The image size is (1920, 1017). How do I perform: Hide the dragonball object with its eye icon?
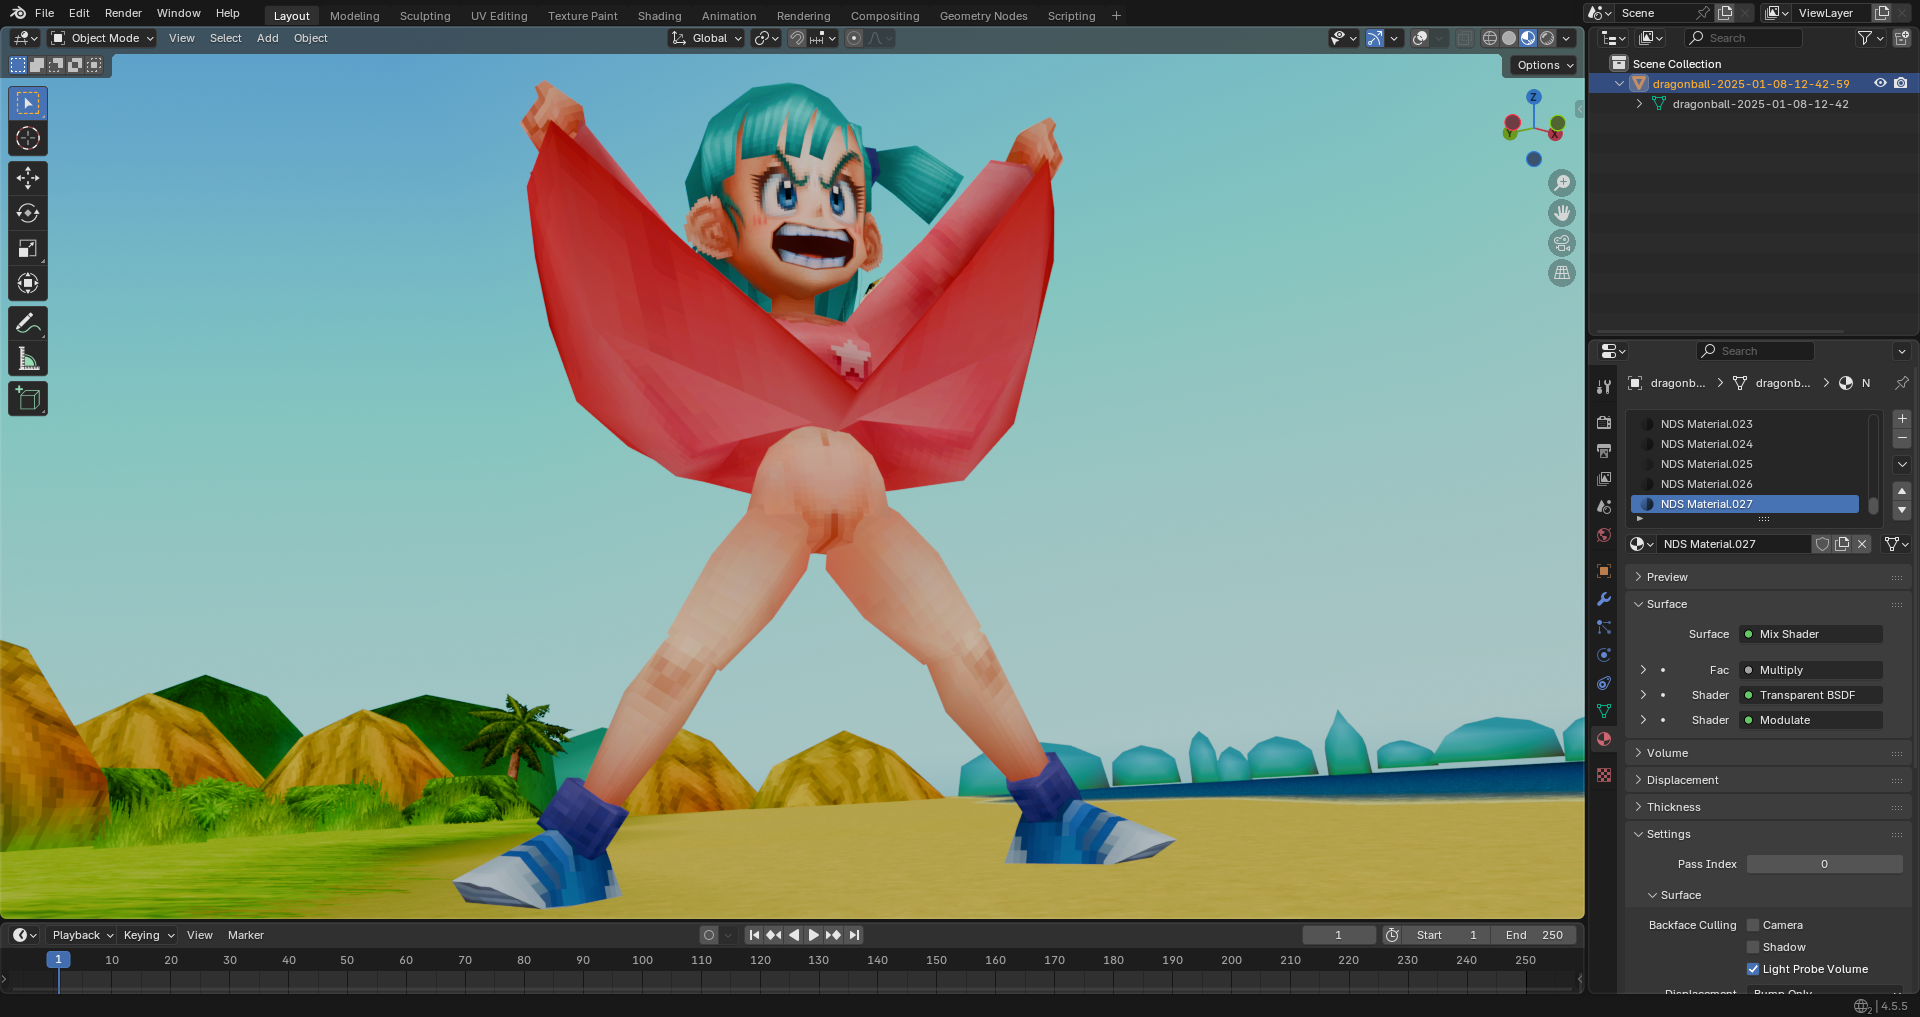[1880, 83]
